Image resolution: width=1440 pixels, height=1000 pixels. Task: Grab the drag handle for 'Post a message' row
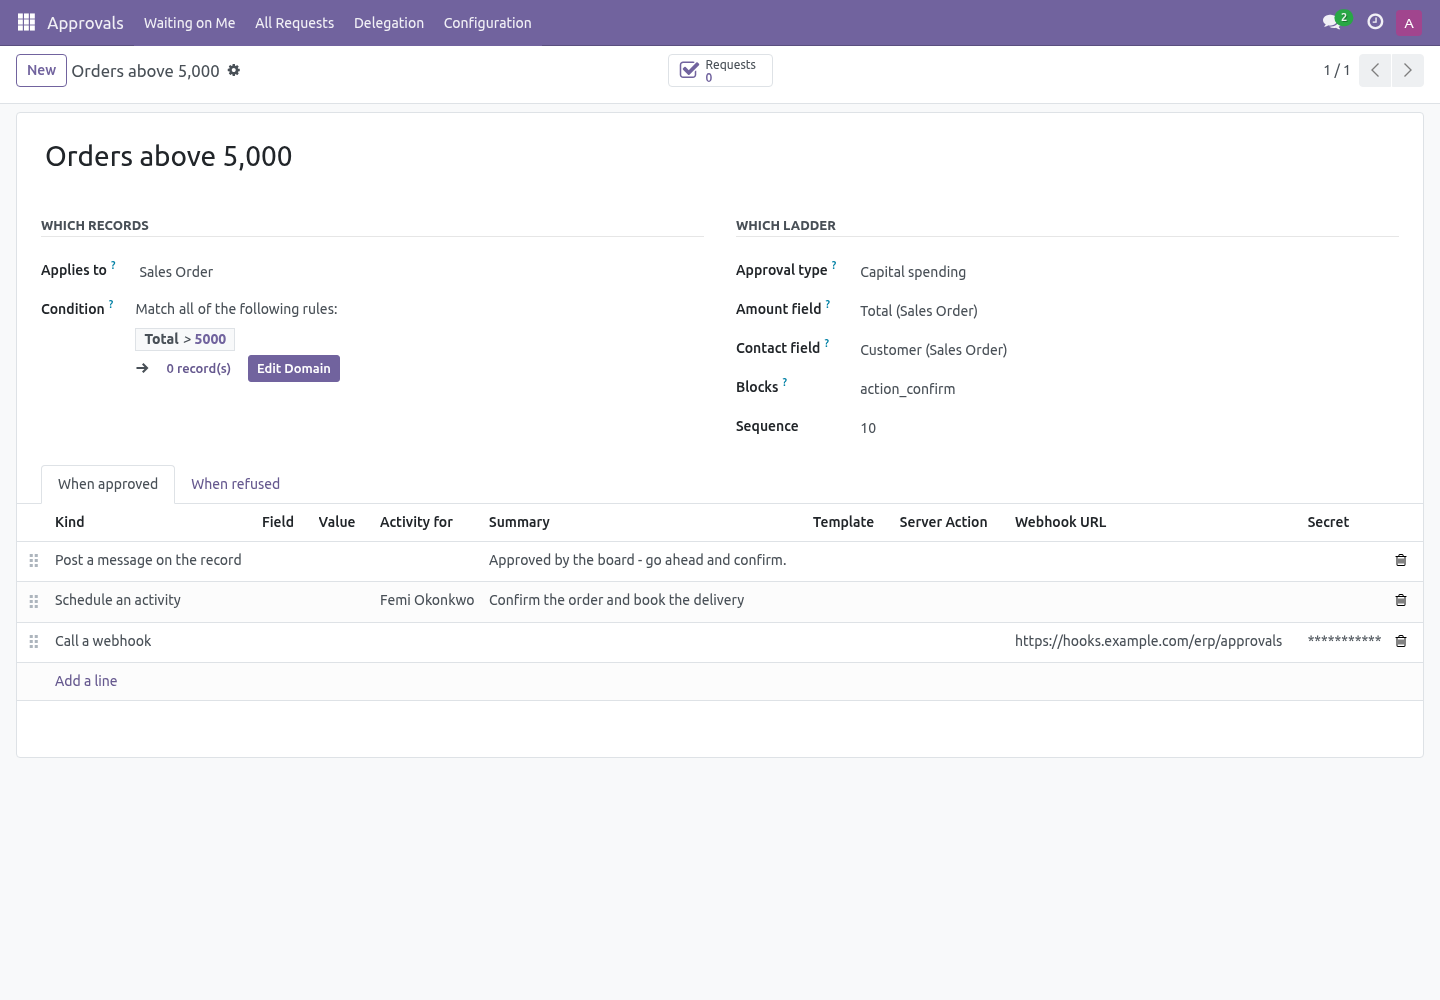tap(34, 561)
